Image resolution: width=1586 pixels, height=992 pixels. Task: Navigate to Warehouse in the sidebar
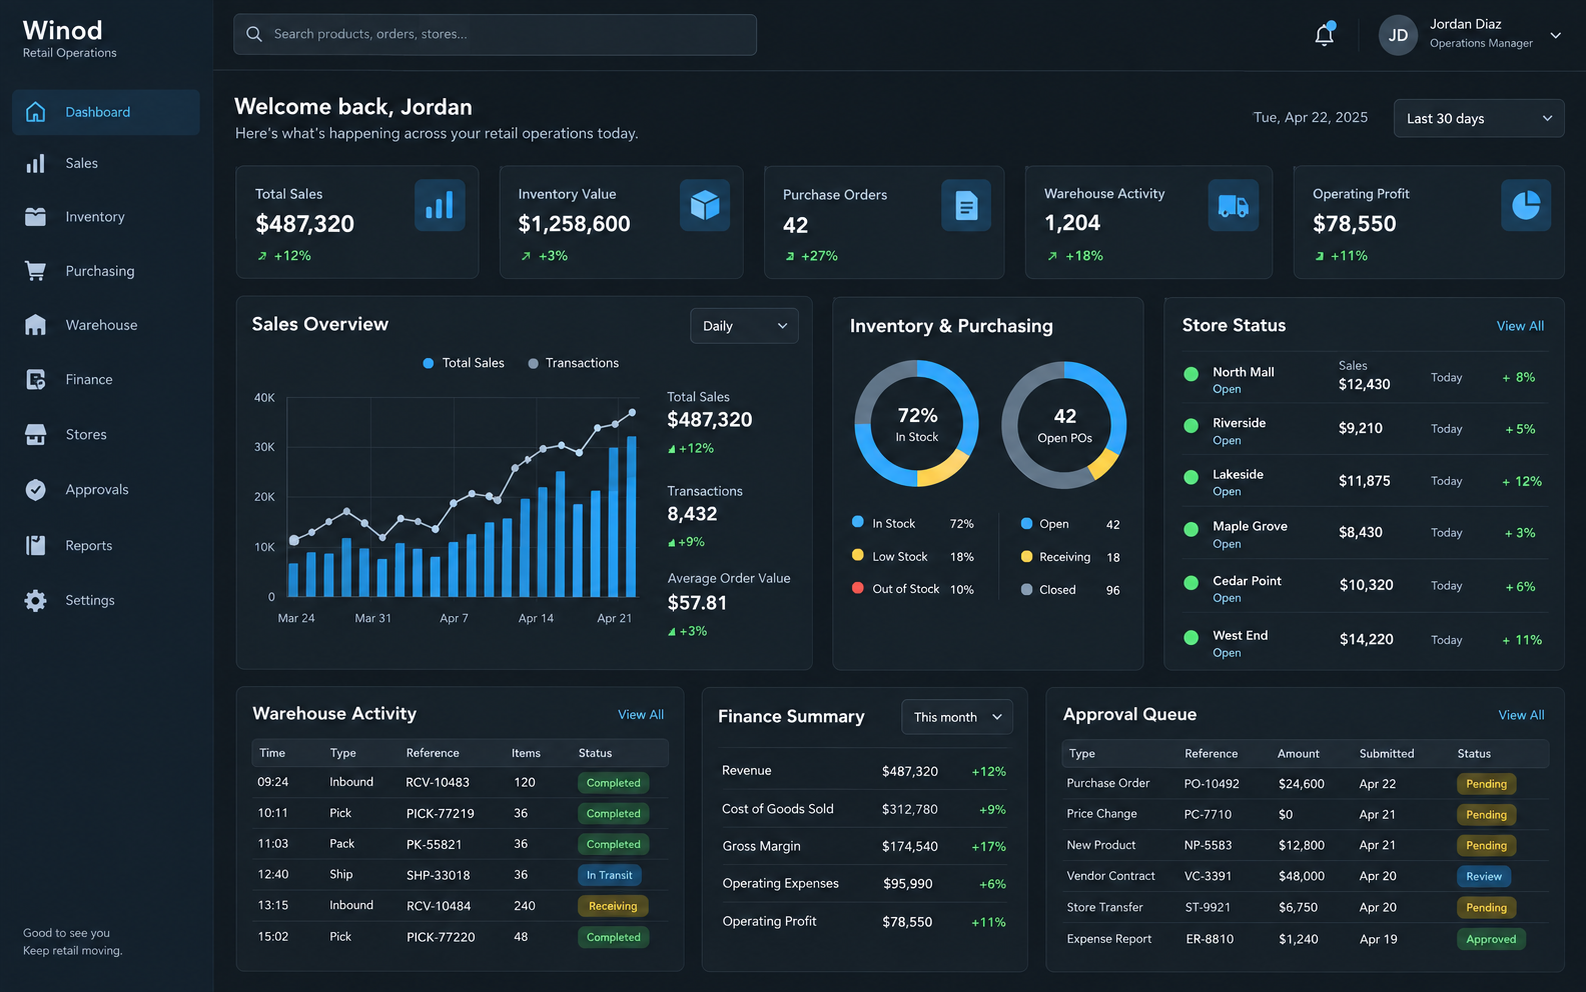[x=106, y=325]
